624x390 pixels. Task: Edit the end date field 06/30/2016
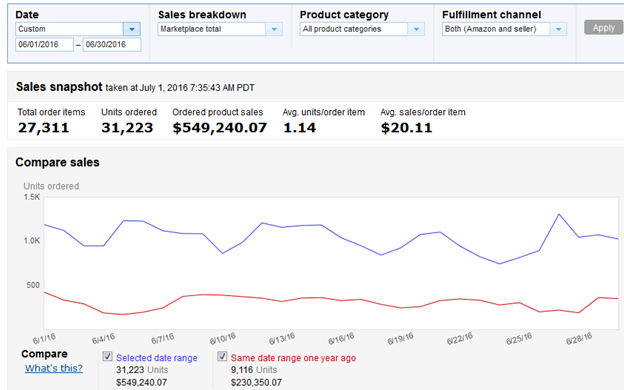click(x=112, y=45)
